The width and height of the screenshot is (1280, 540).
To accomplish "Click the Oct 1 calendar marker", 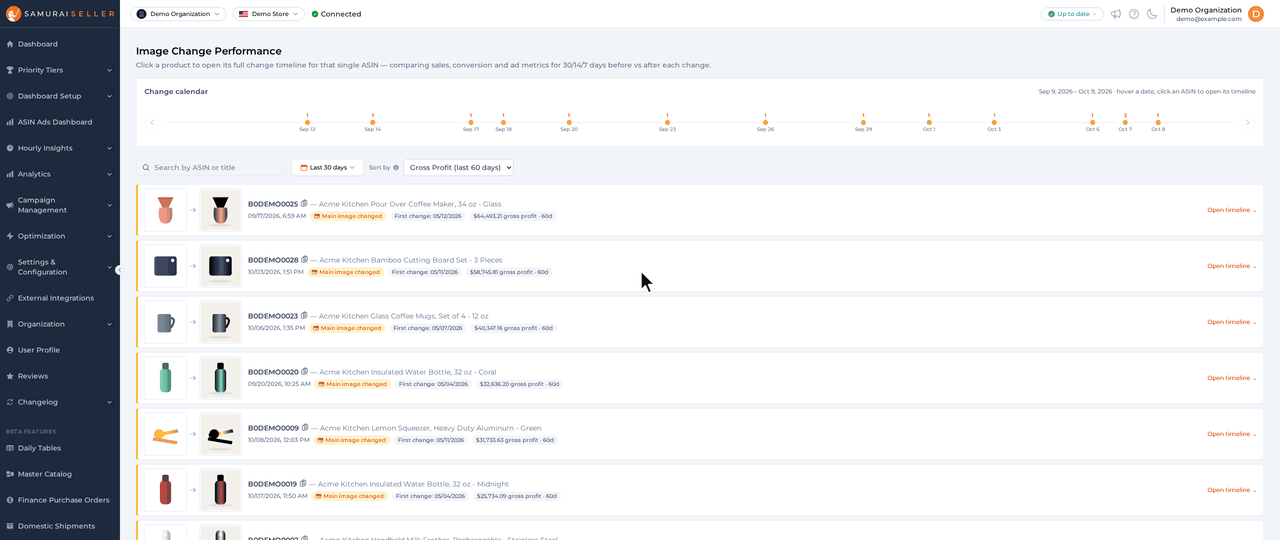I will pyautogui.click(x=929, y=122).
